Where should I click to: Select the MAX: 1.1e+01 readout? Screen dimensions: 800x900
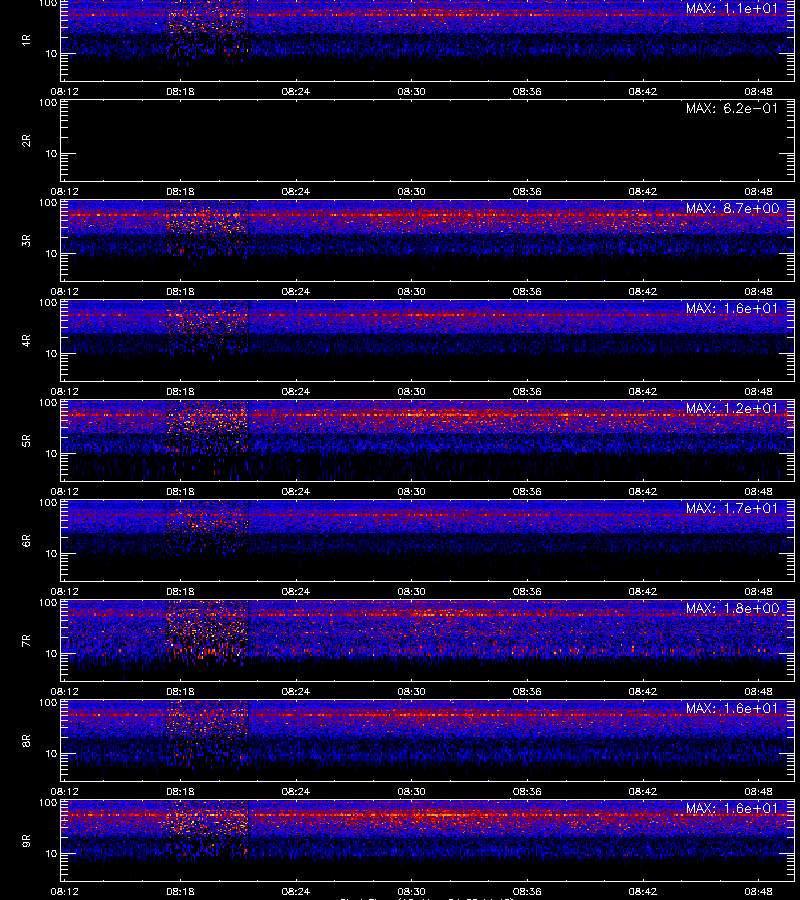pyautogui.click(x=732, y=9)
